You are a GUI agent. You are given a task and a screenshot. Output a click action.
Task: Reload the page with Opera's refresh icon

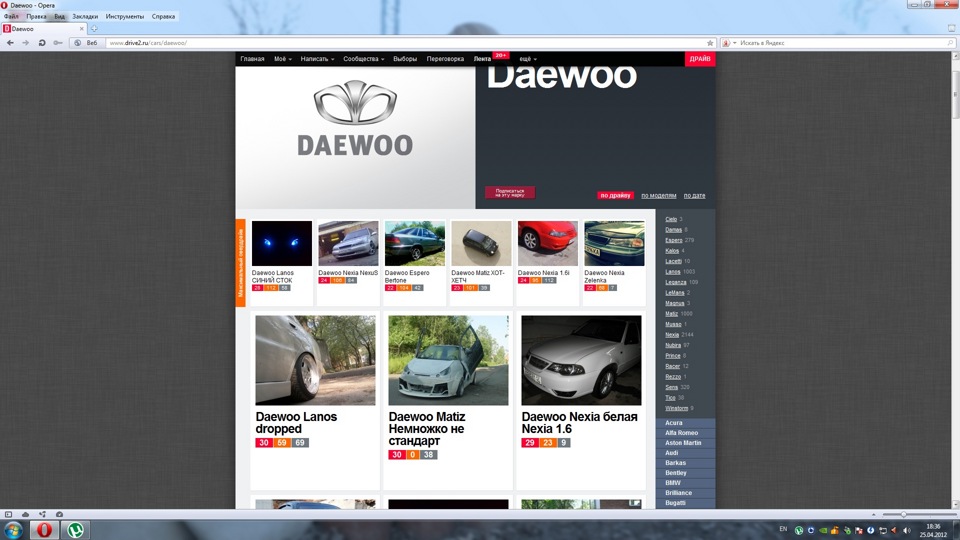[42, 43]
